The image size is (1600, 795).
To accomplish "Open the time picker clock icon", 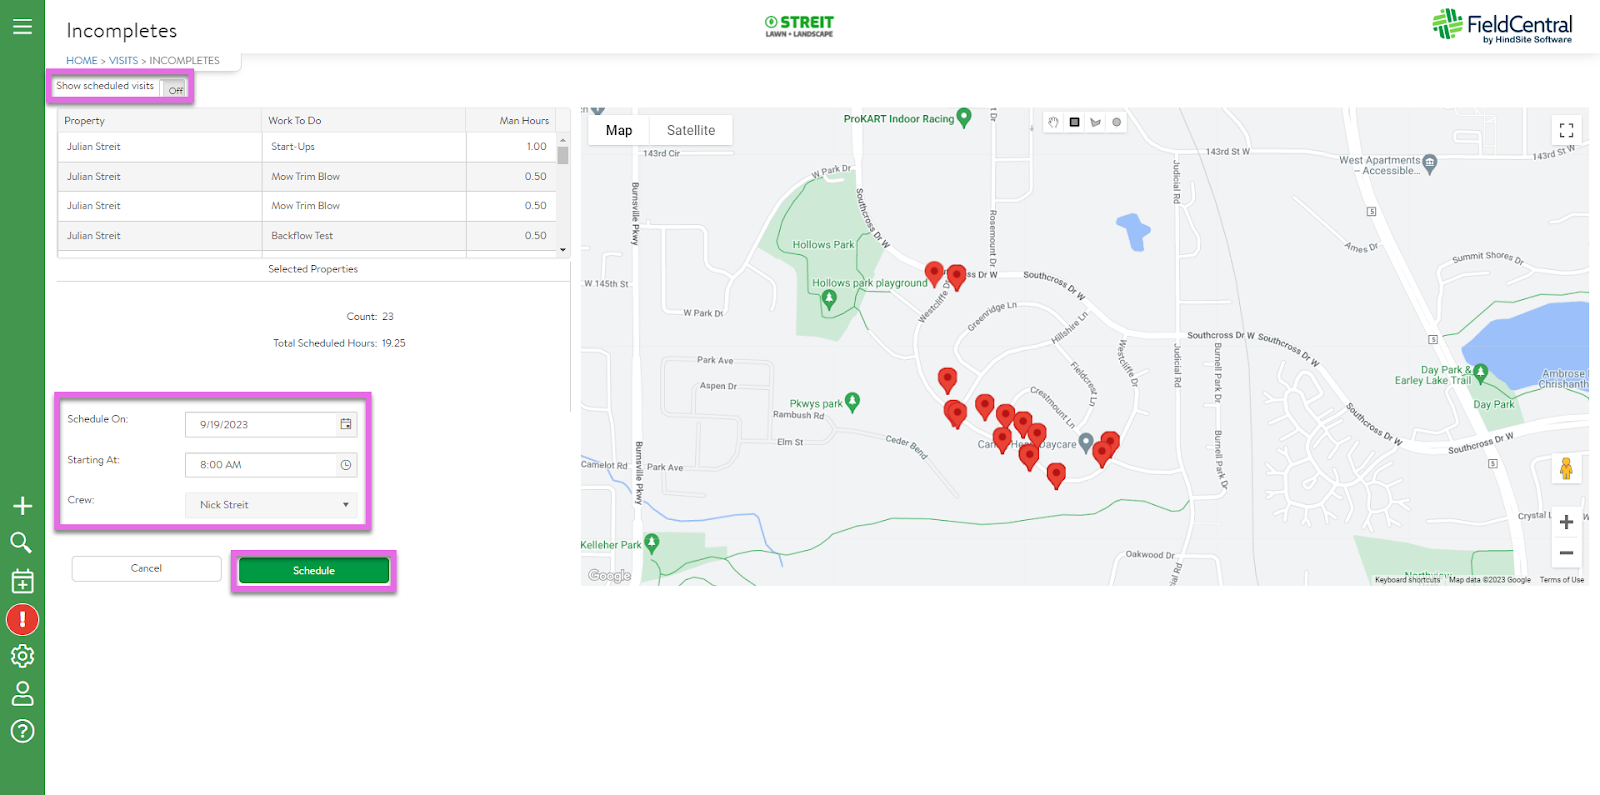I will [346, 465].
